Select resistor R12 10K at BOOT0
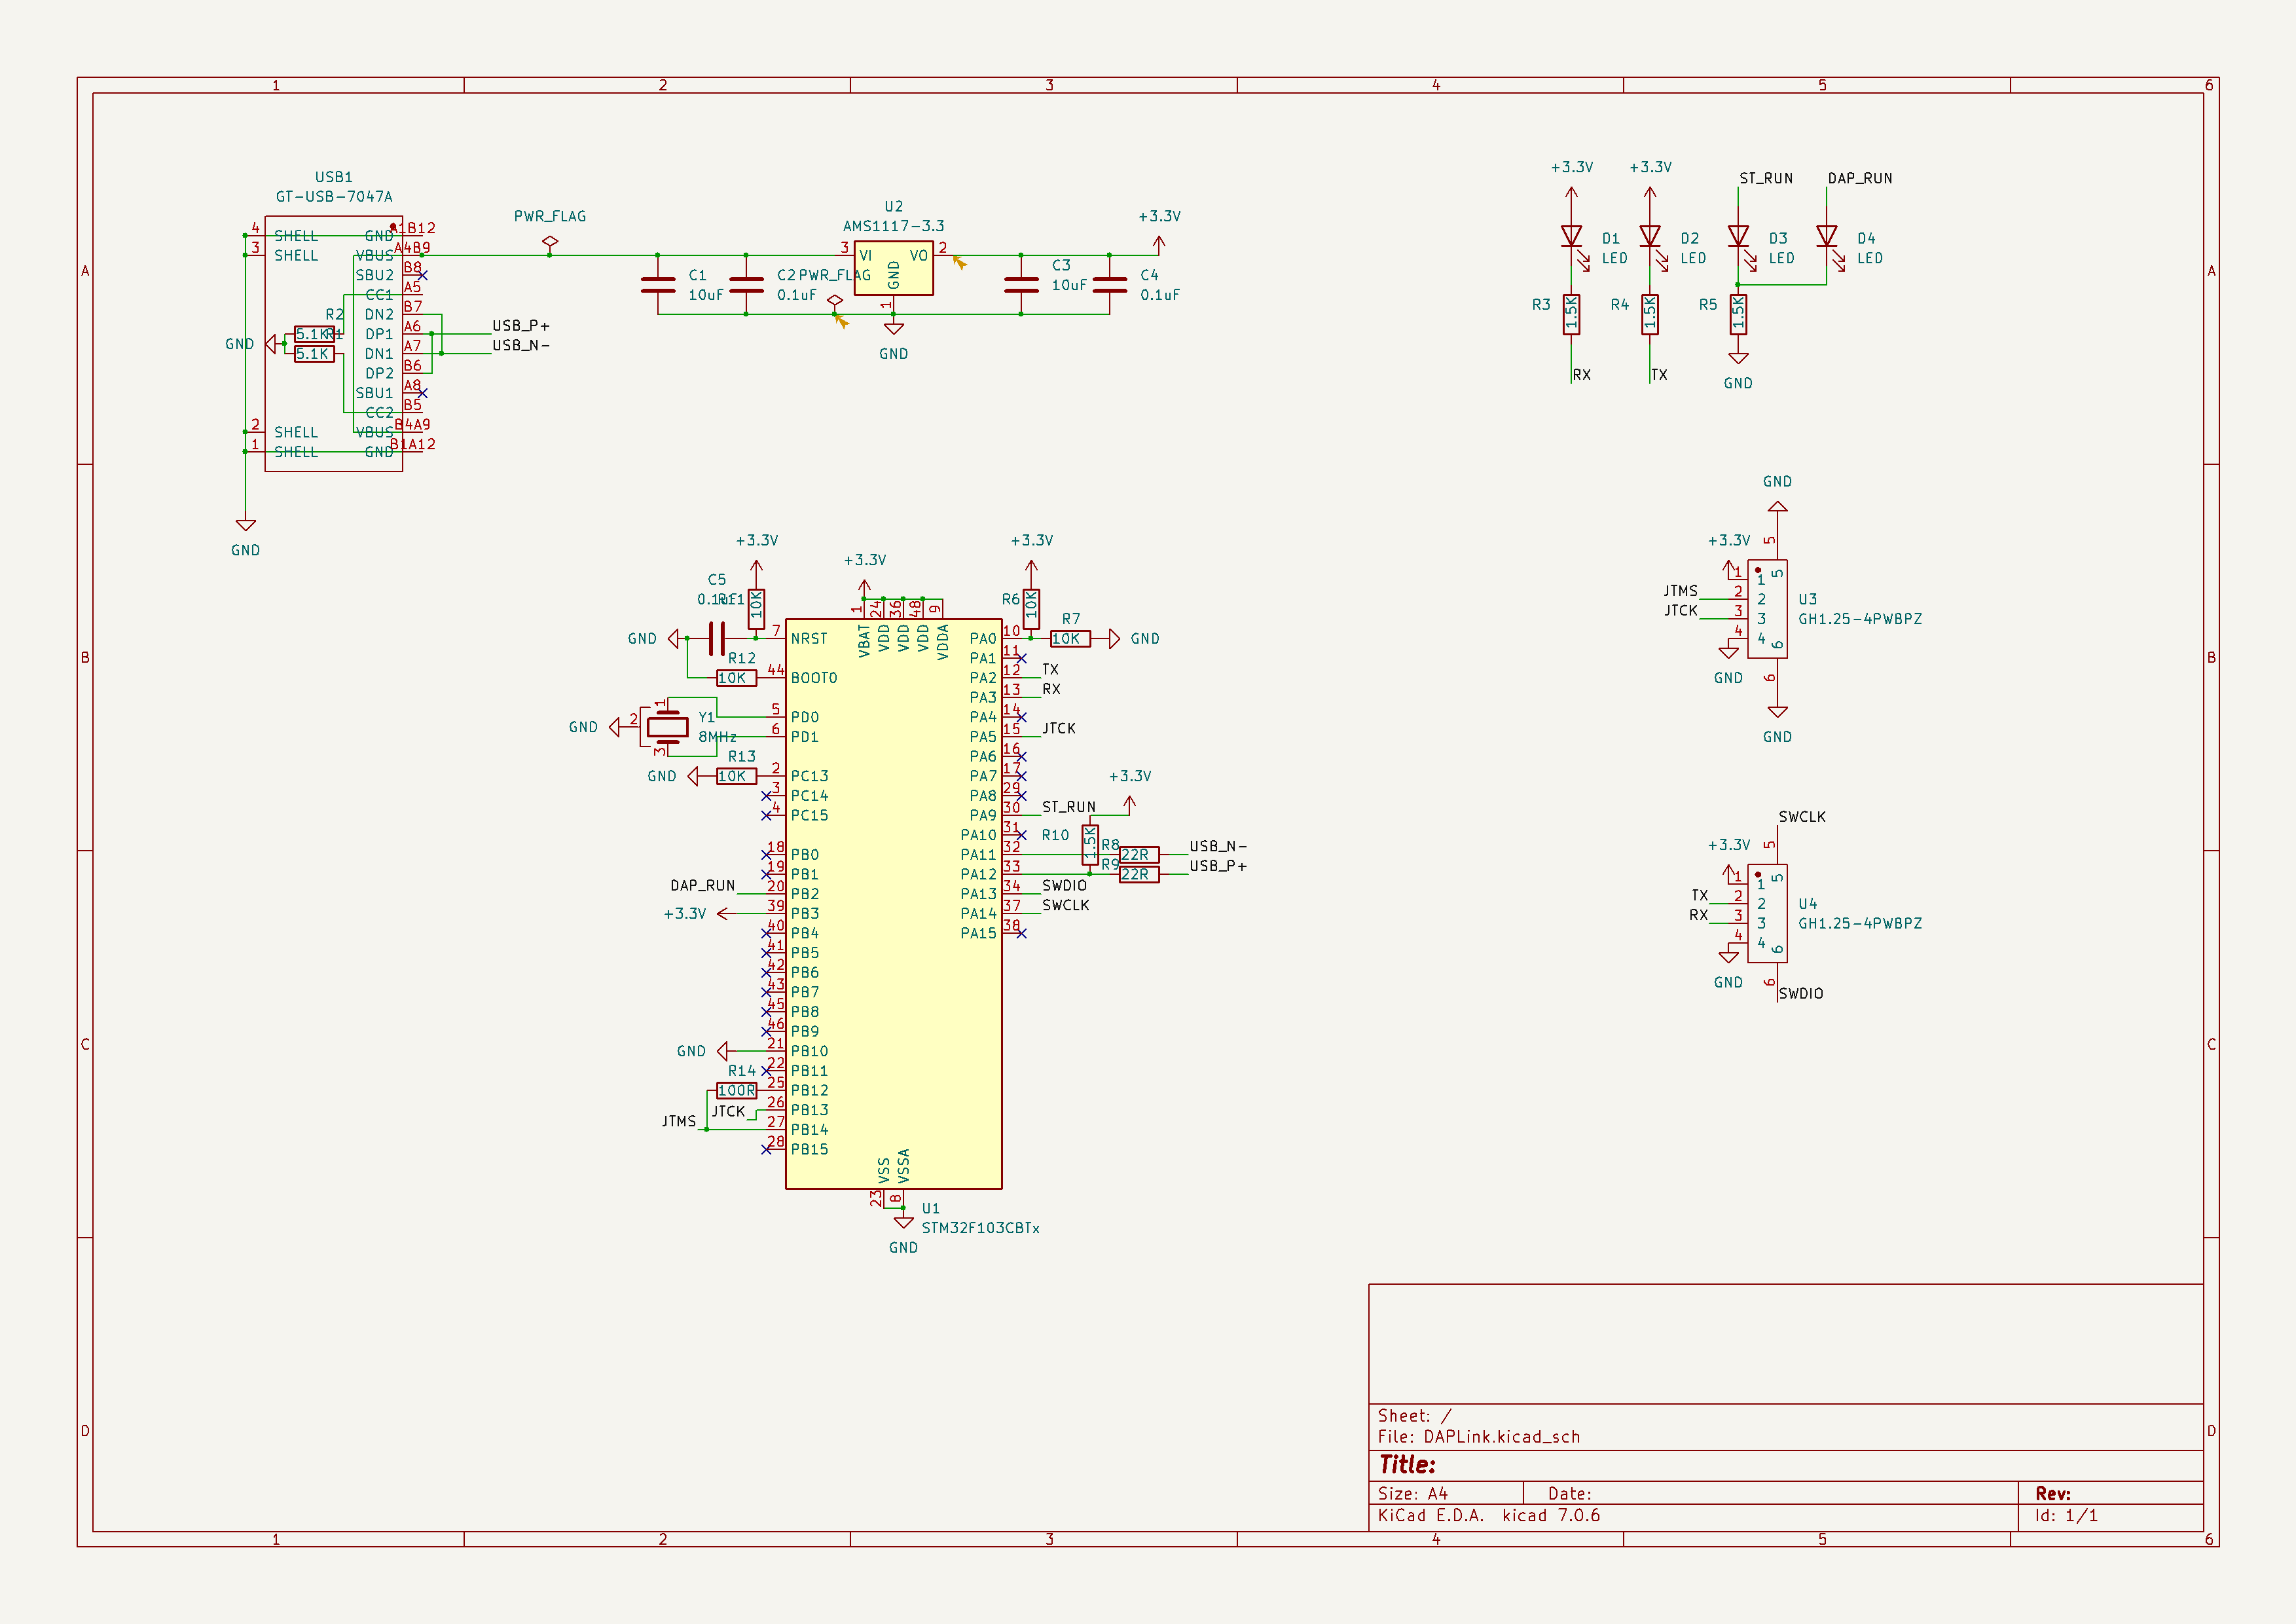Viewport: 2296px width, 1624px height. [736, 678]
